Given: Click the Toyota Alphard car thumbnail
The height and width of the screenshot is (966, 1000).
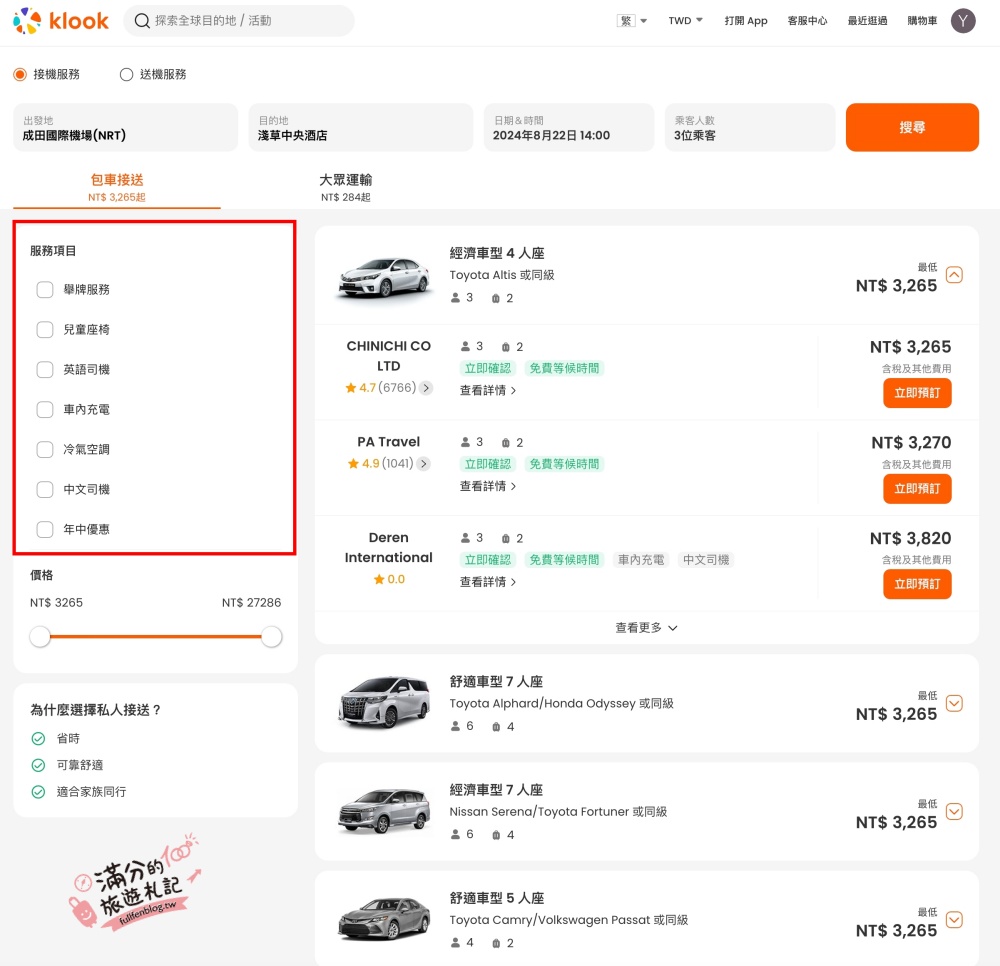Looking at the screenshot, I should [385, 703].
